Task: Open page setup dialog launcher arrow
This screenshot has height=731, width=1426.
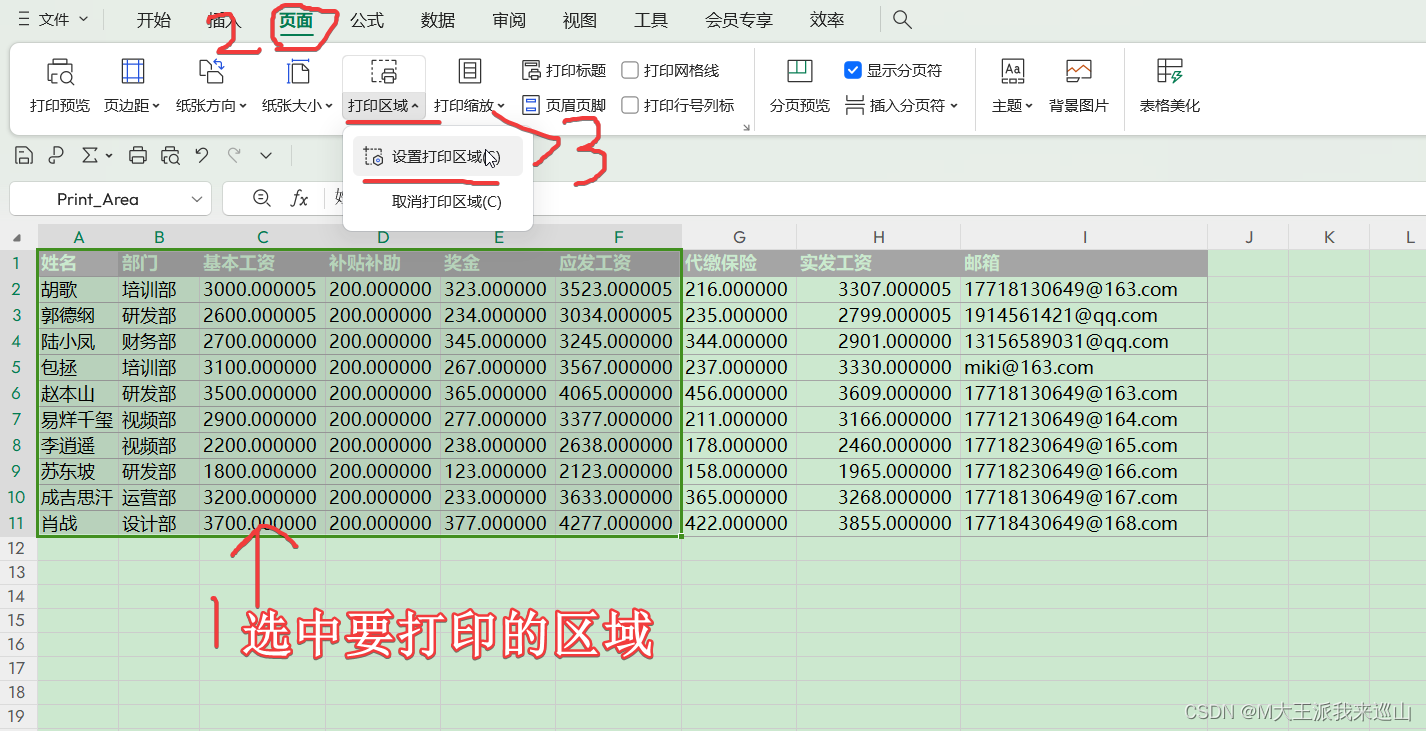Action: (x=746, y=128)
